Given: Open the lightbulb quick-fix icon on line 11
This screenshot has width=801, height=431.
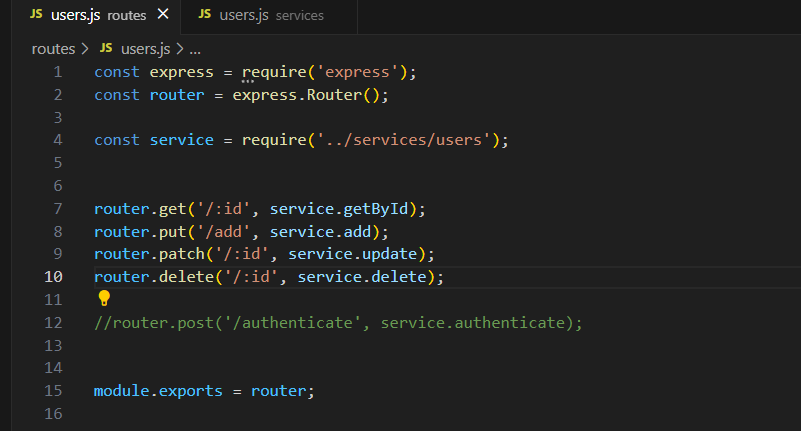Looking at the screenshot, I should pos(104,298).
